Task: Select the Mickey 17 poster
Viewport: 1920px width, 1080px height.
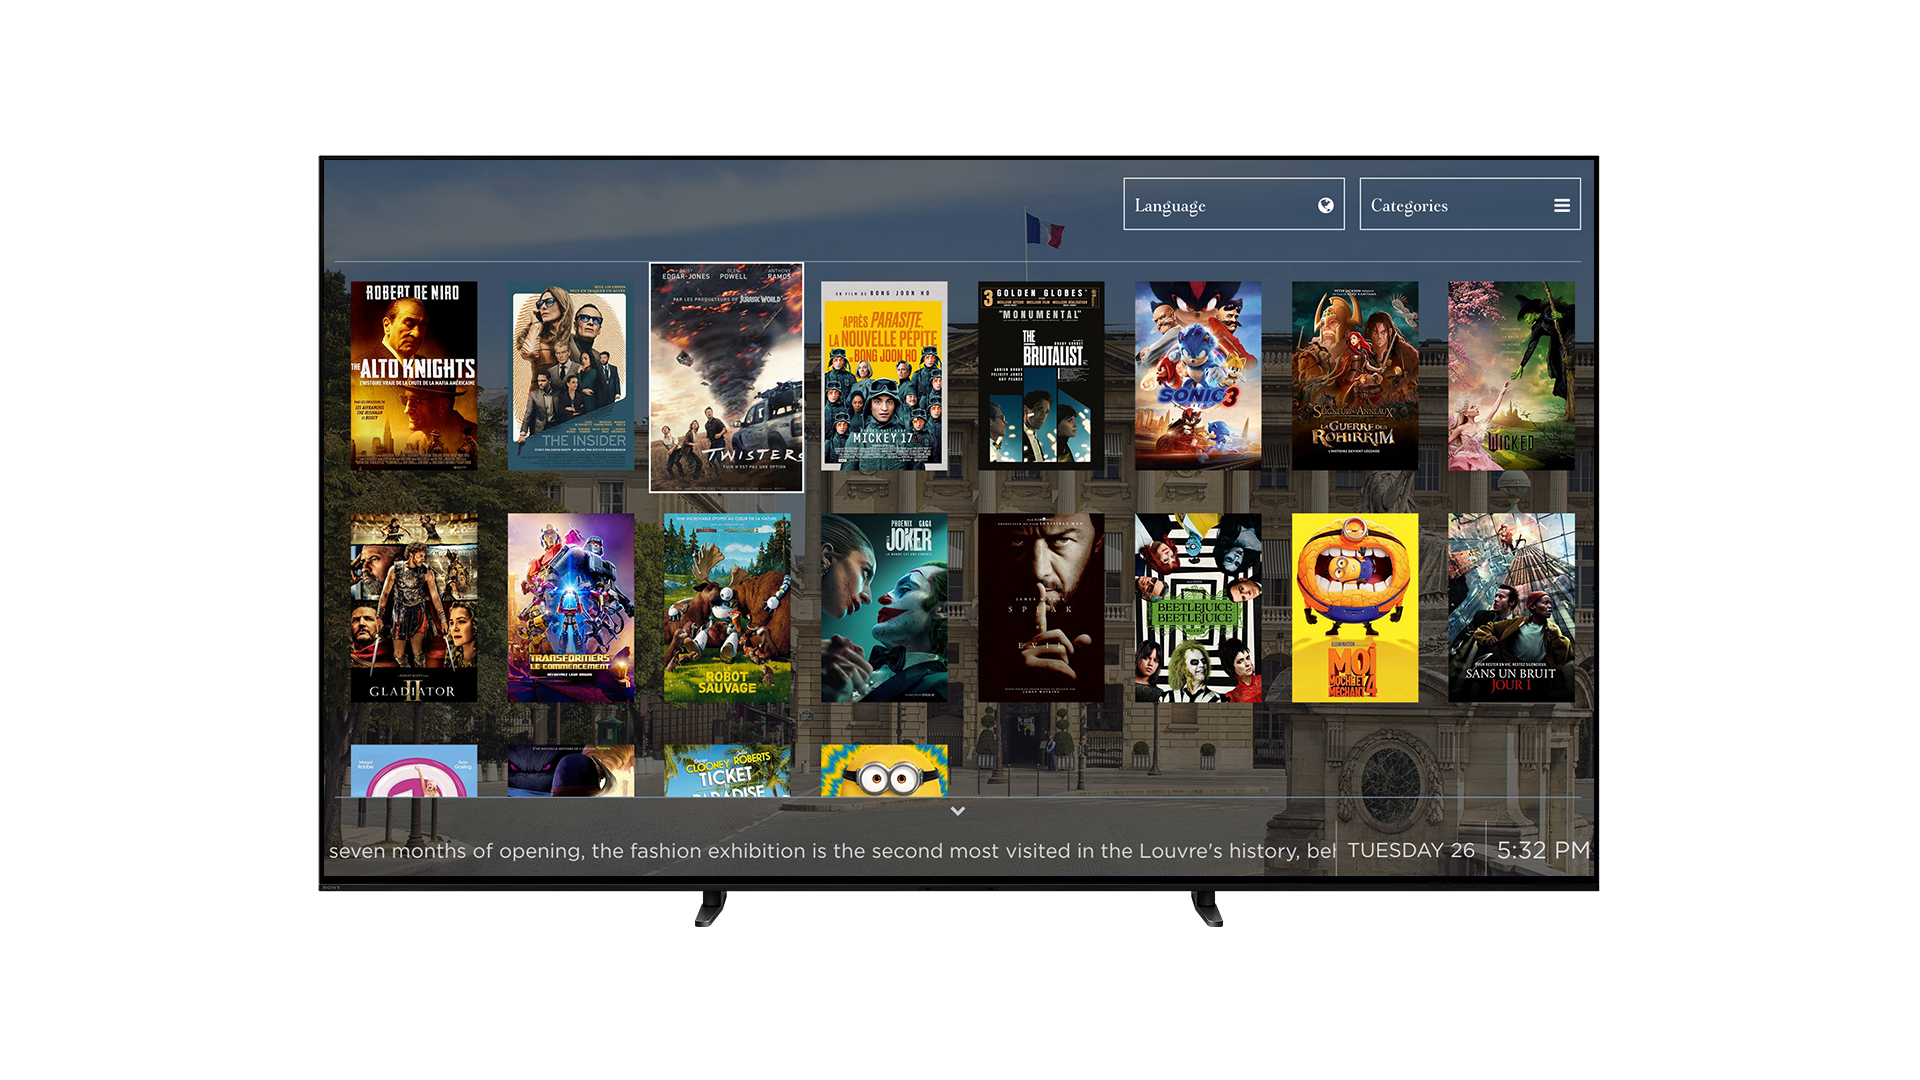Action: point(884,376)
